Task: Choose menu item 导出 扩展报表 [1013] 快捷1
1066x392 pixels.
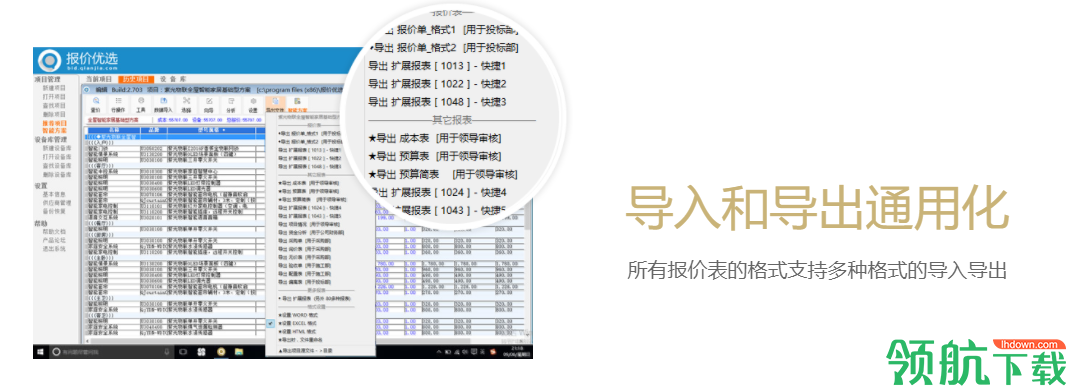Action: pyautogui.click(x=309, y=149)
